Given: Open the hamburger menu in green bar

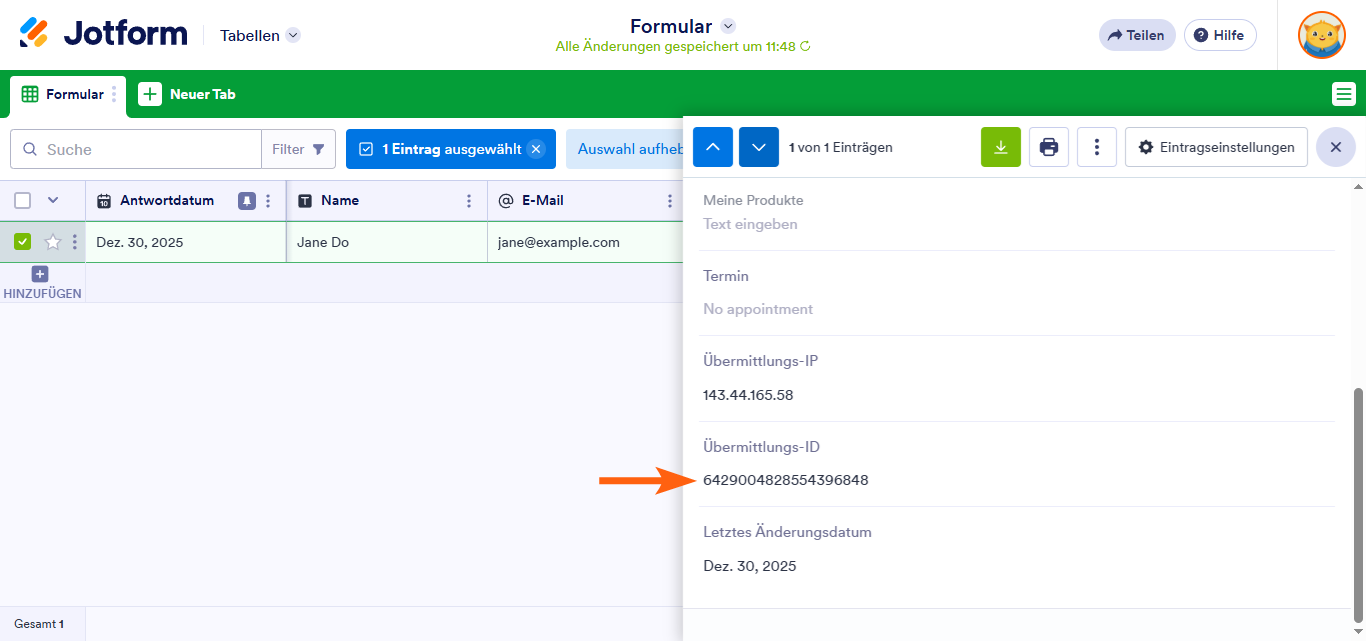Looking at the screenshot, I should tap(1343, 95).
